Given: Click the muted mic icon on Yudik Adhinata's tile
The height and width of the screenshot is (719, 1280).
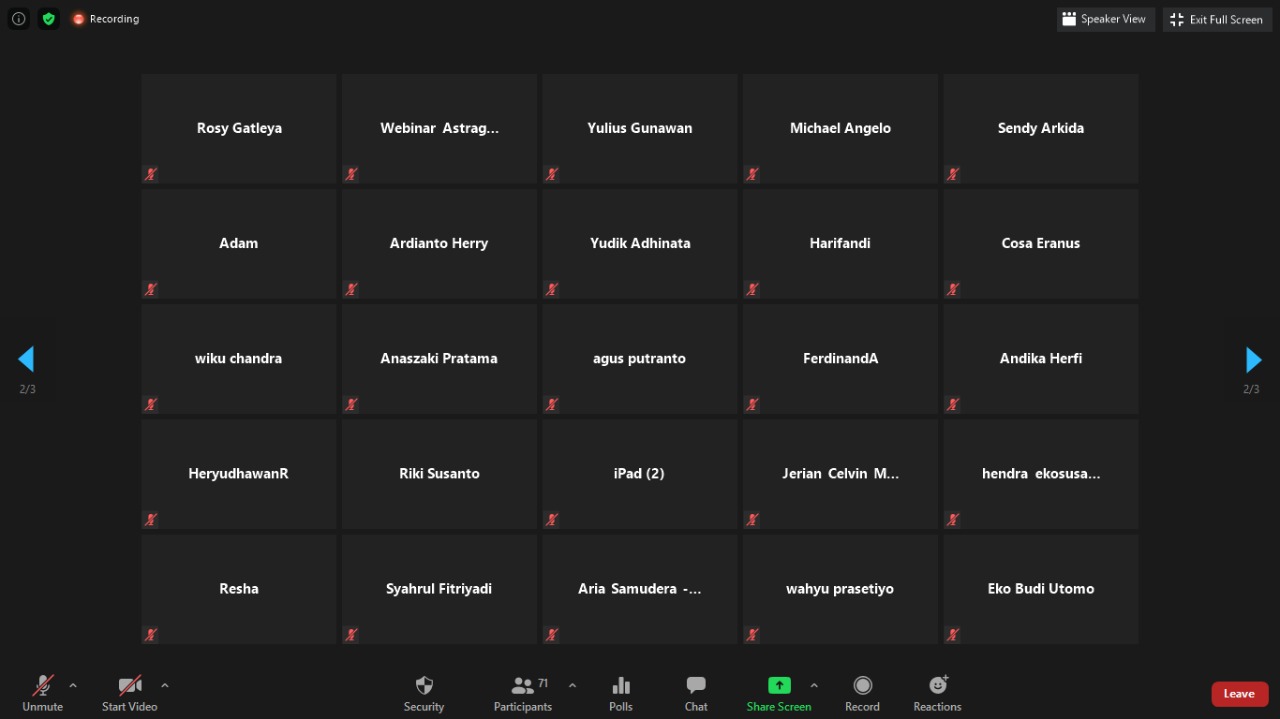Looking at the screenshot, I should [x=552, y=289].
